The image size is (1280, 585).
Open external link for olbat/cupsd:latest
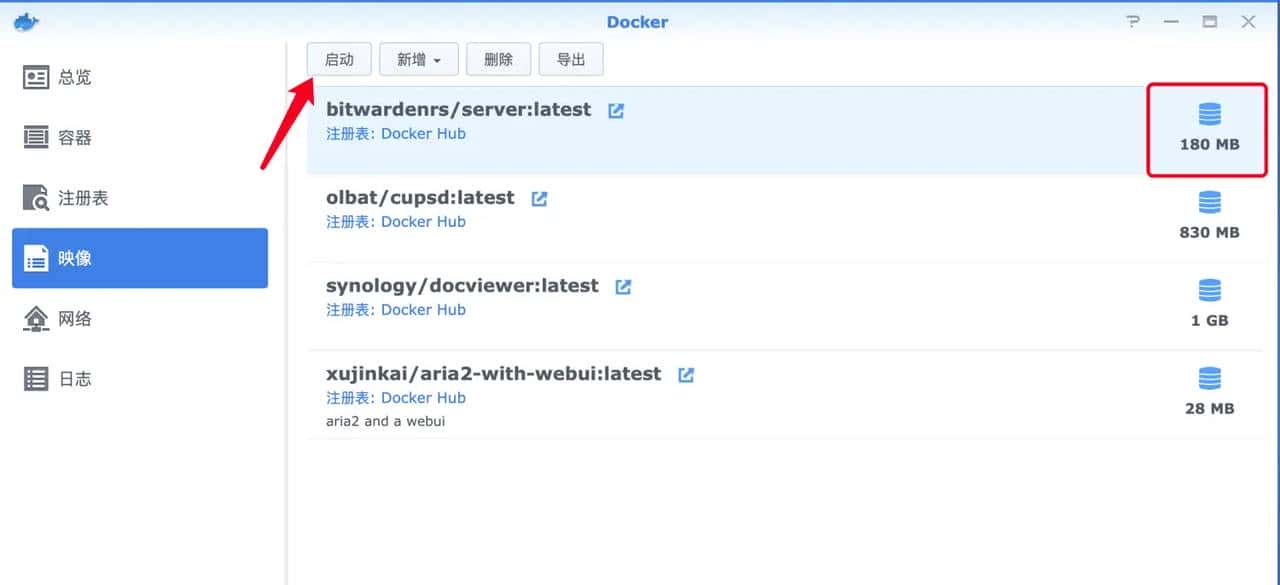point(539,199)
